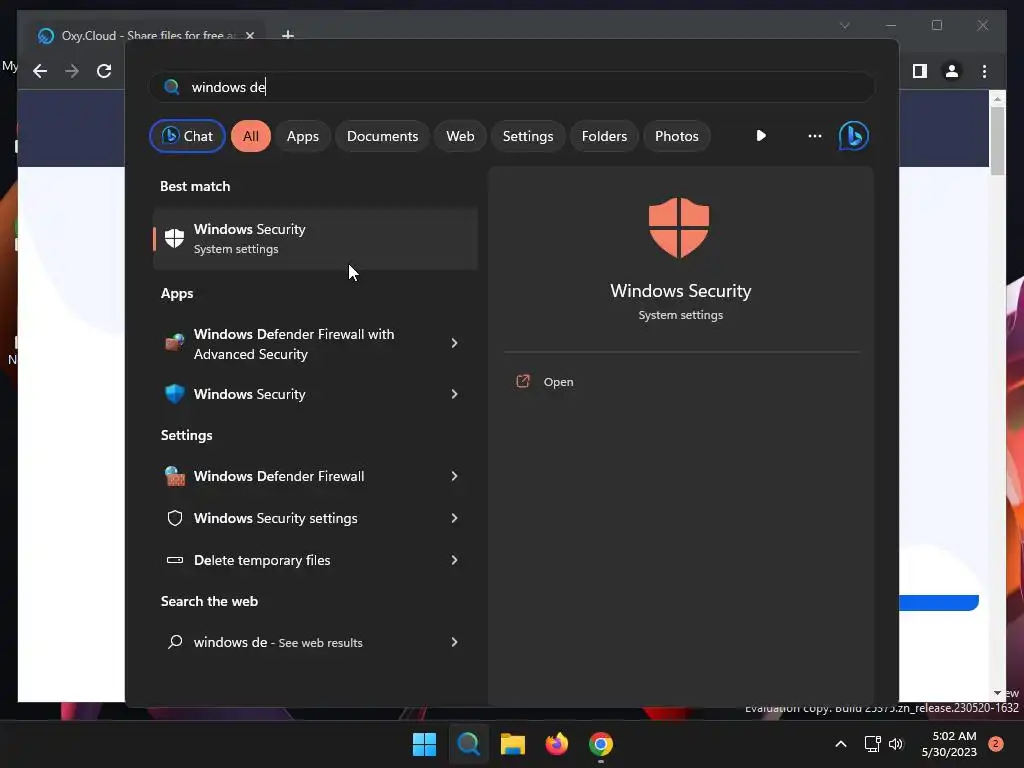Select the Settings filter
The image size is (1024, 768).
click(x=528, y=136)
